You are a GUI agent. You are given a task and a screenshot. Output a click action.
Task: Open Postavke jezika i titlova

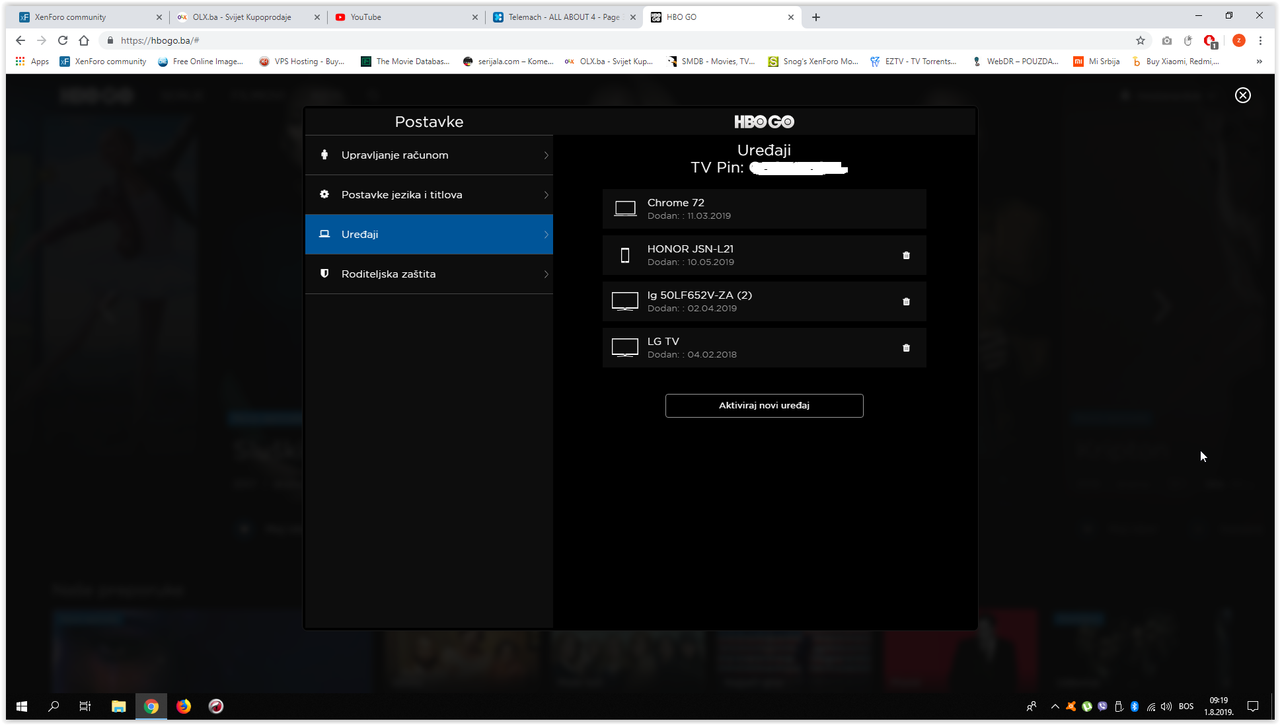429,195
